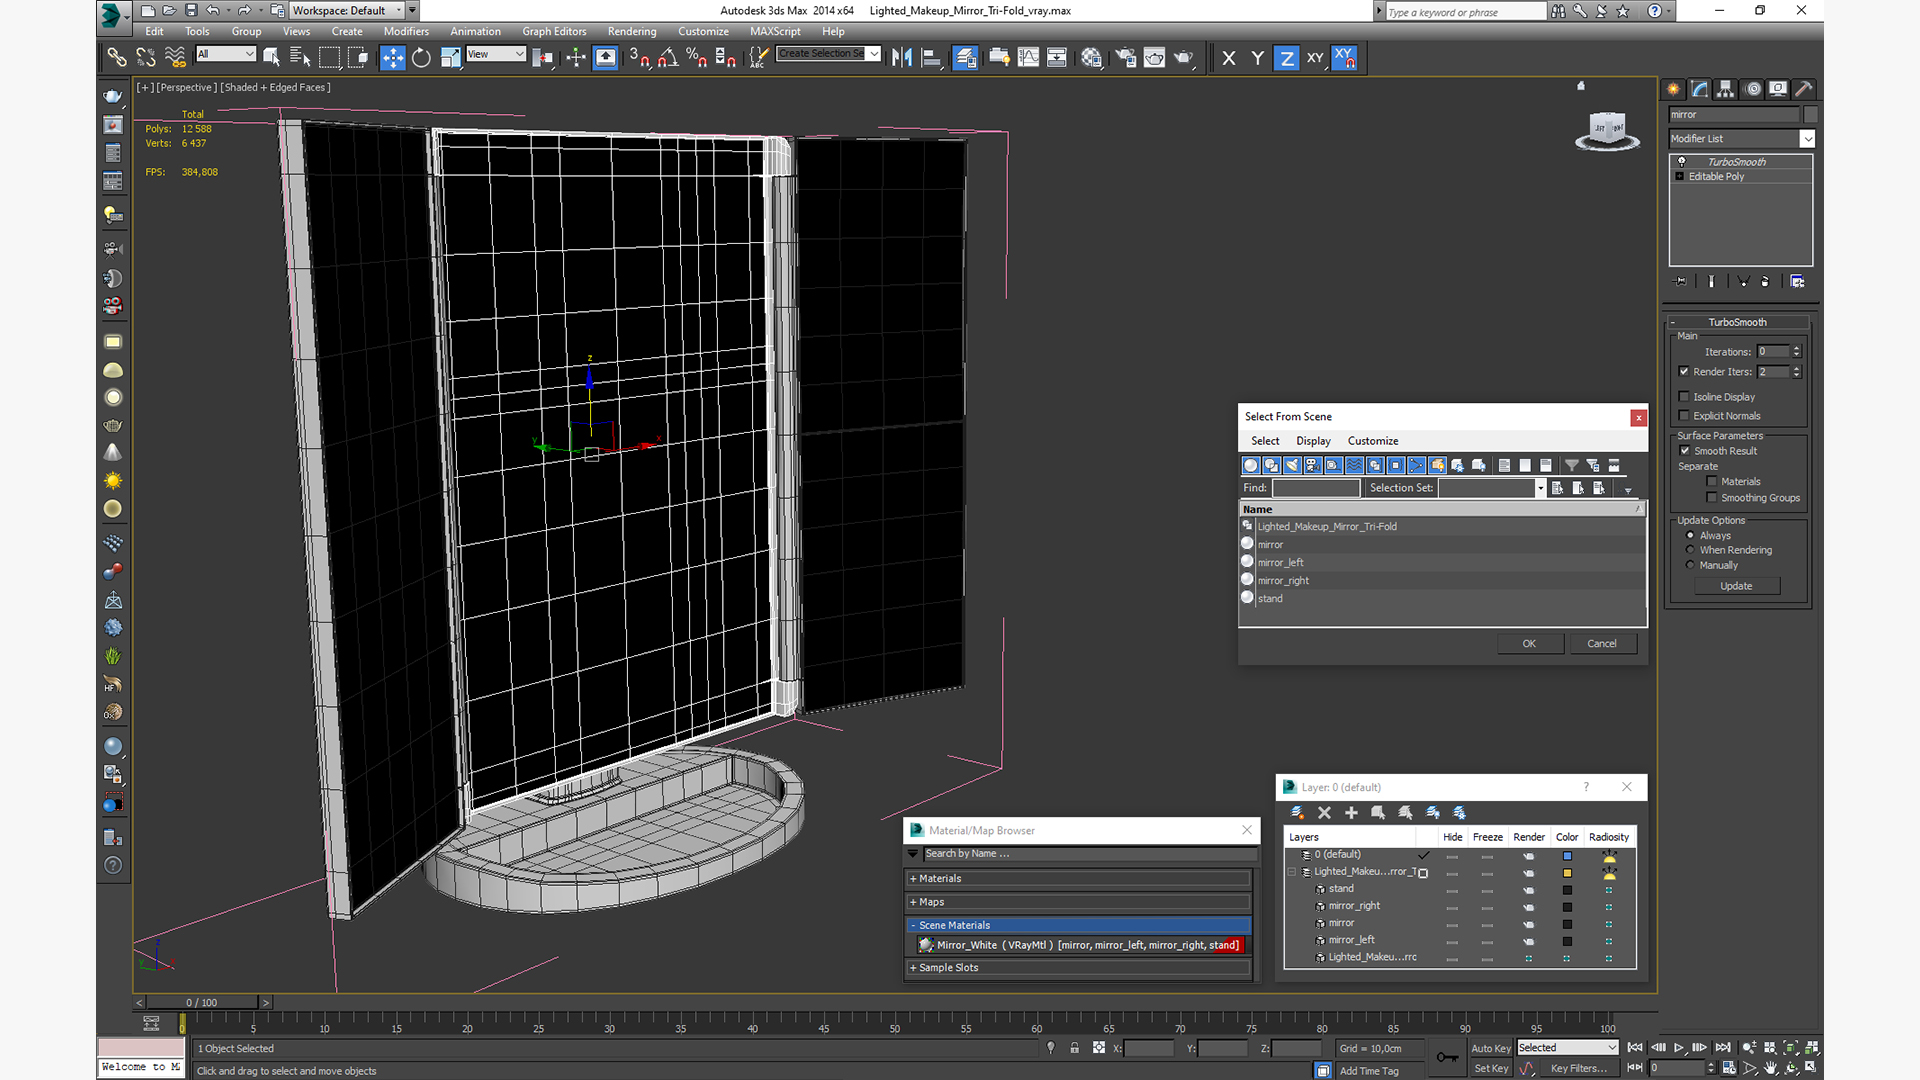Expand the Materials group in Material Browser
Screen dimensions: 1920x1080
click(1078, 879)
